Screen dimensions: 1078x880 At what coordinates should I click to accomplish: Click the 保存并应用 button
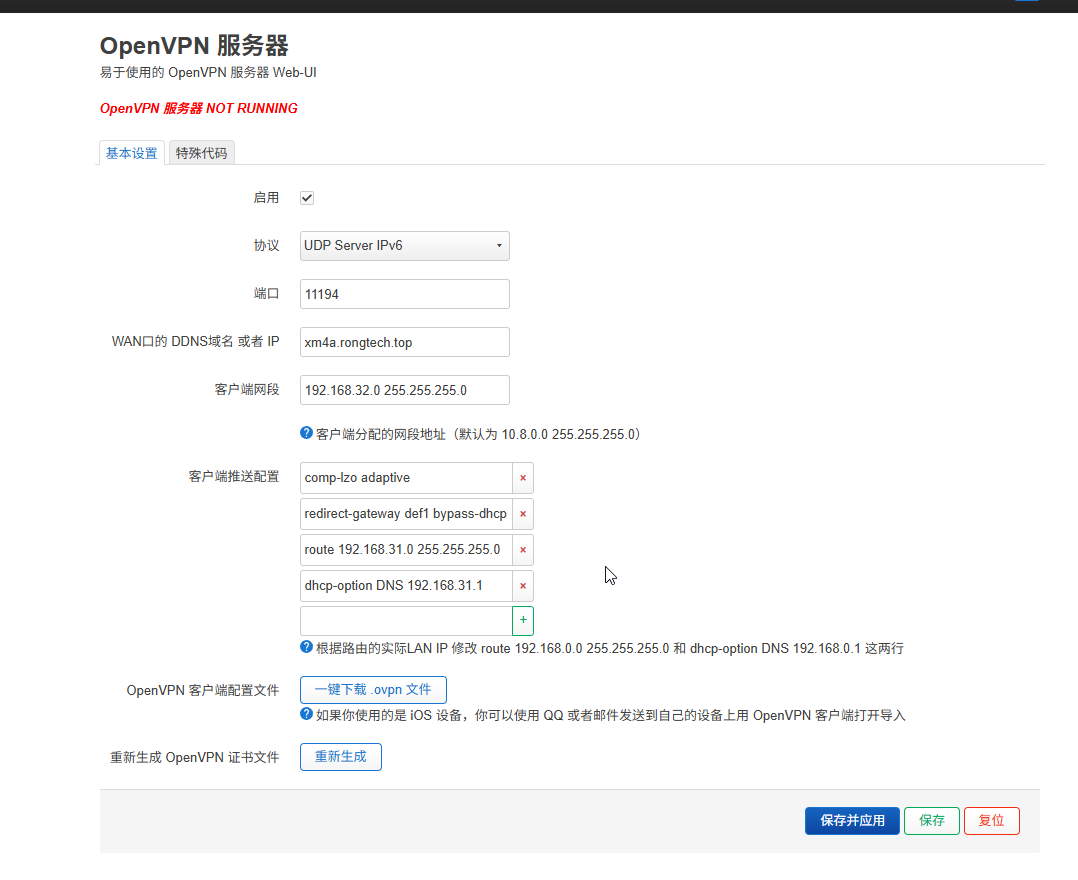852,821
